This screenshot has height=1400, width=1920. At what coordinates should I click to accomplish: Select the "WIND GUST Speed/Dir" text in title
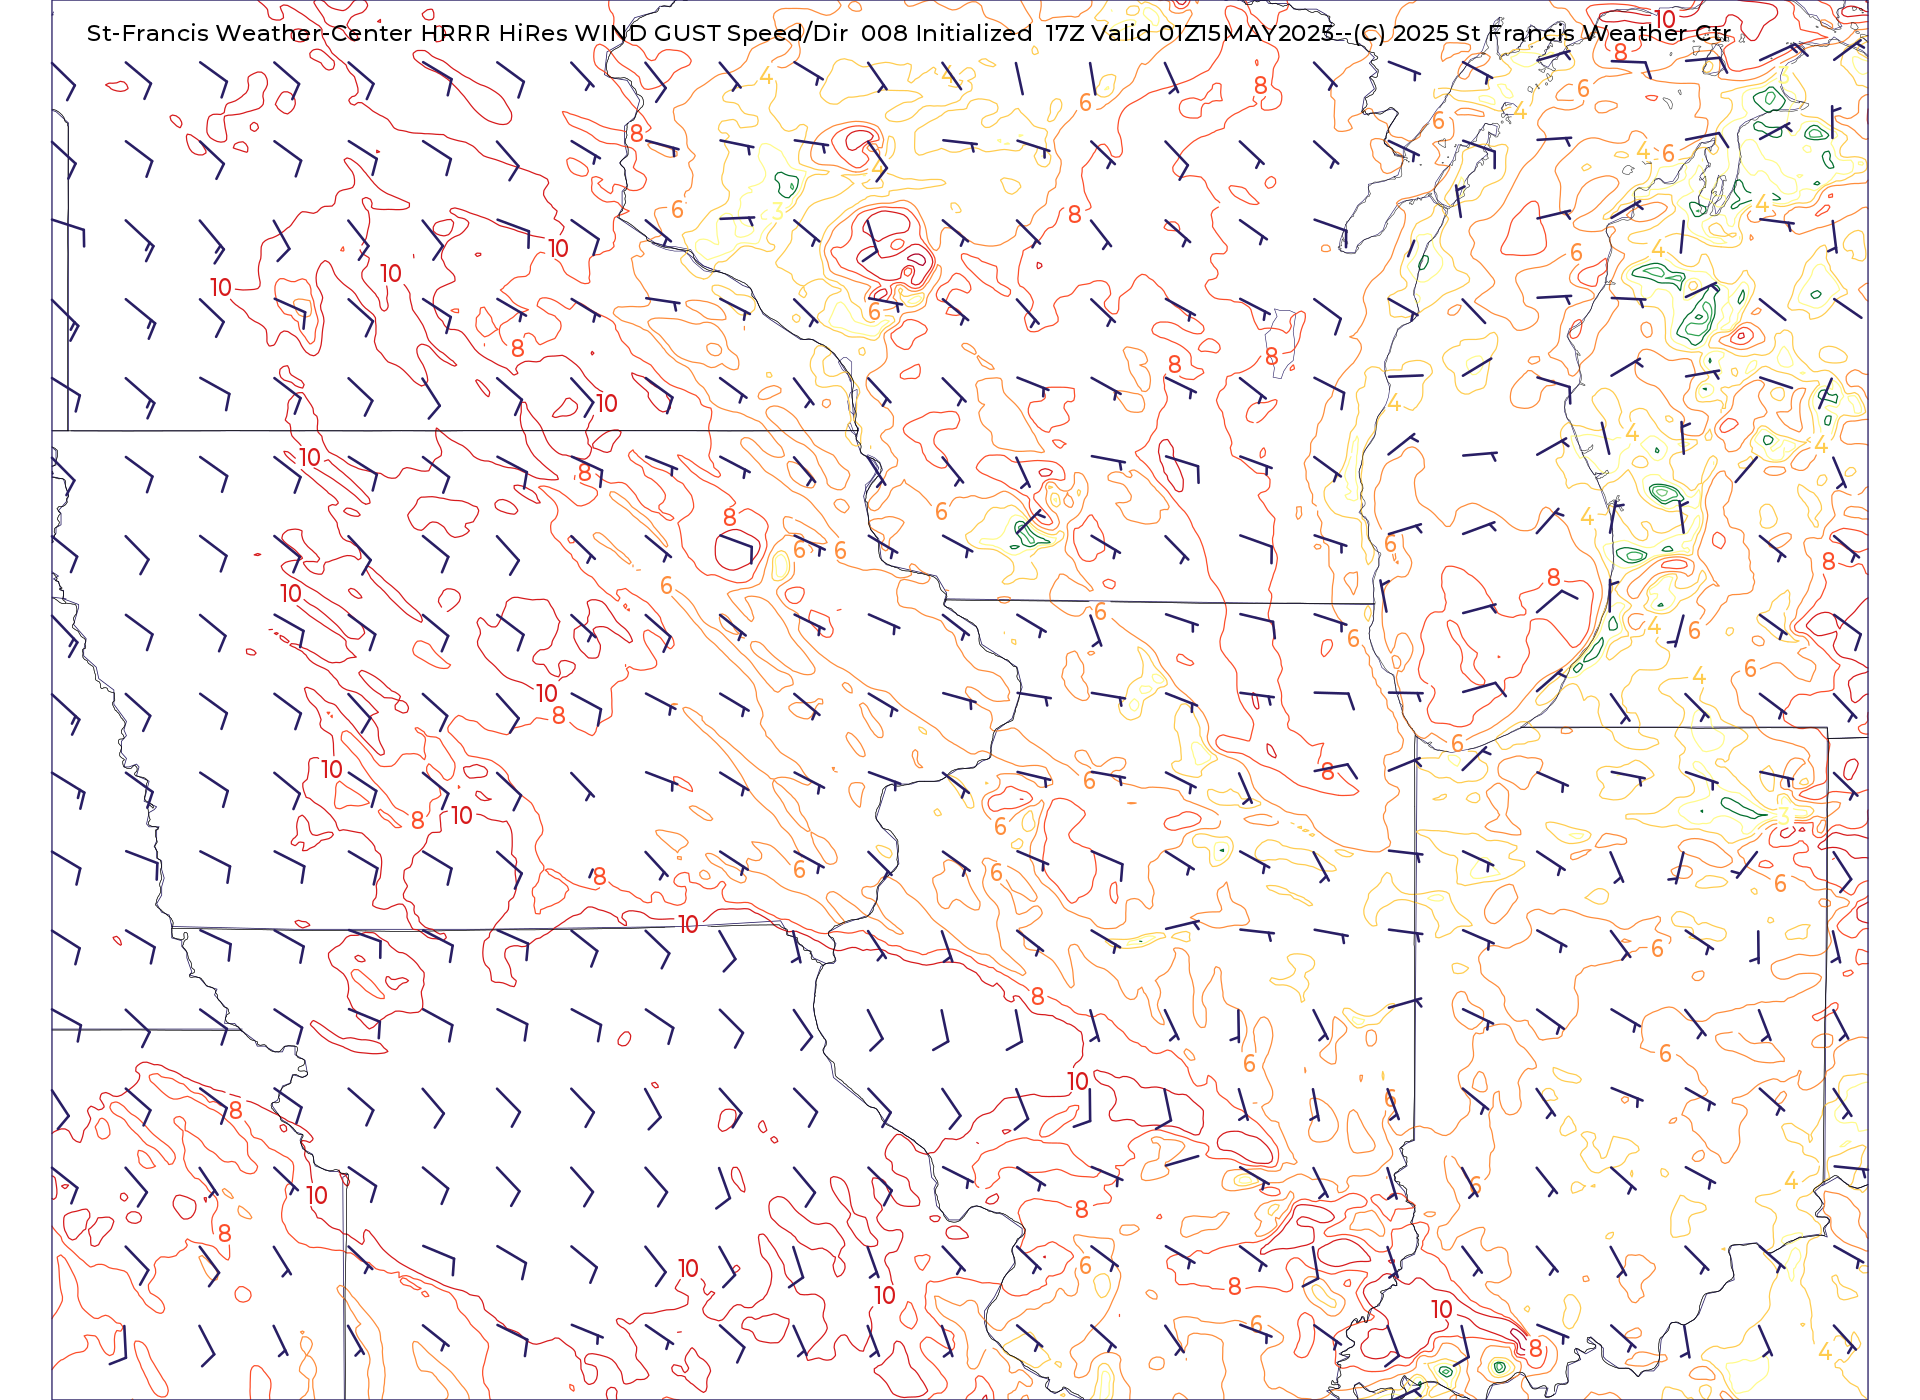tap(712, 33)
